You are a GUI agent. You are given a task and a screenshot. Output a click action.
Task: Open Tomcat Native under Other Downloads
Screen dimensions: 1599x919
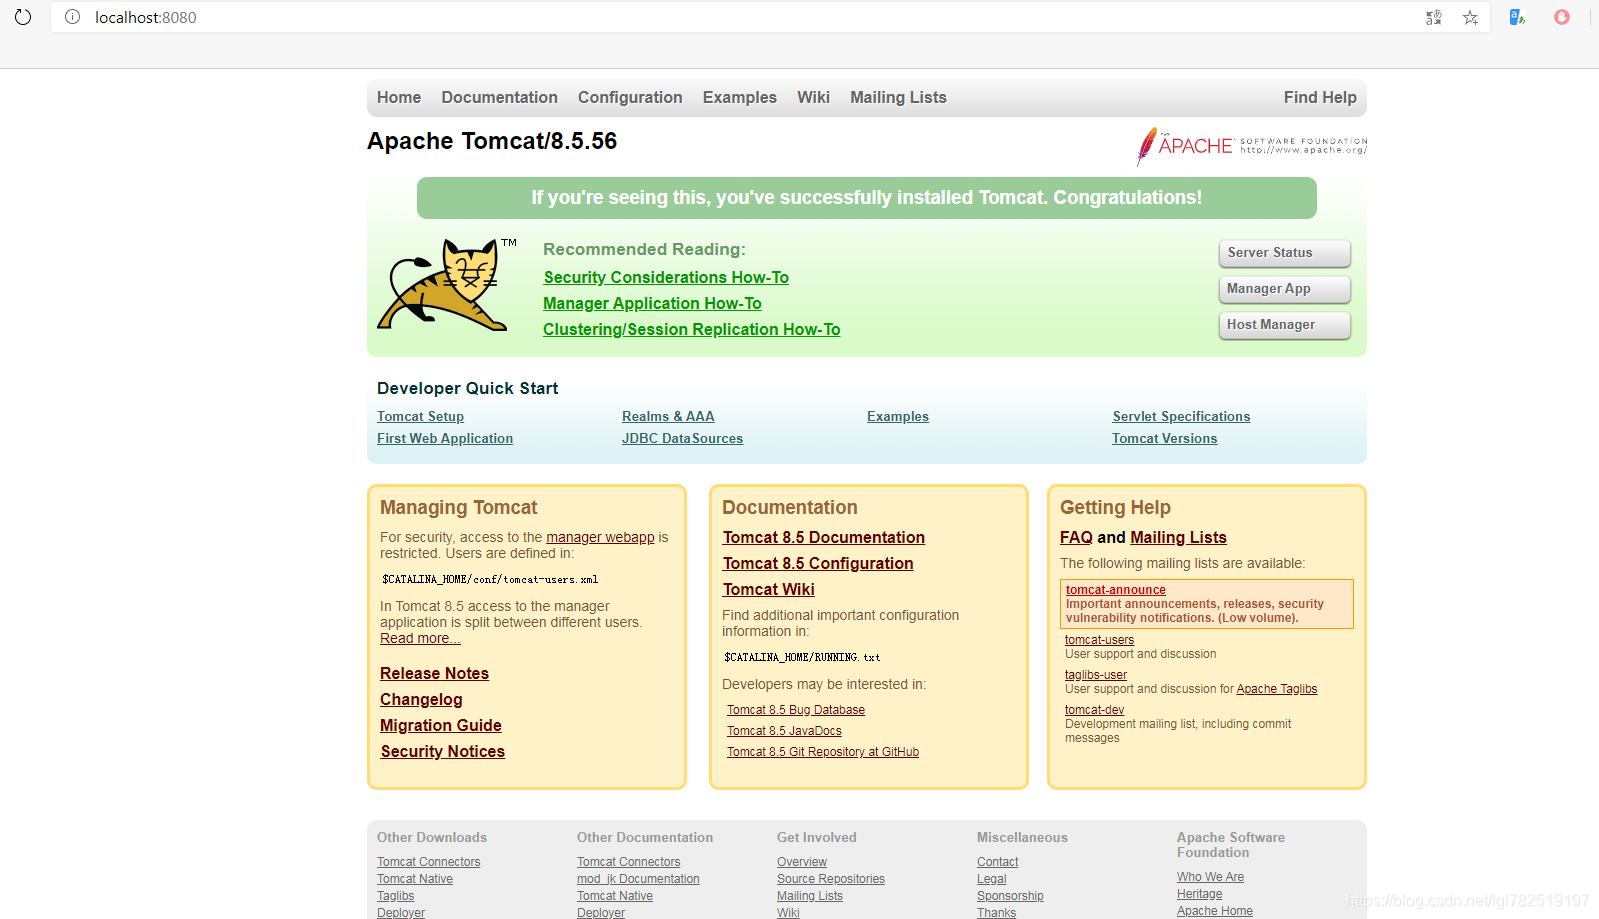click(x=415, y=879)
